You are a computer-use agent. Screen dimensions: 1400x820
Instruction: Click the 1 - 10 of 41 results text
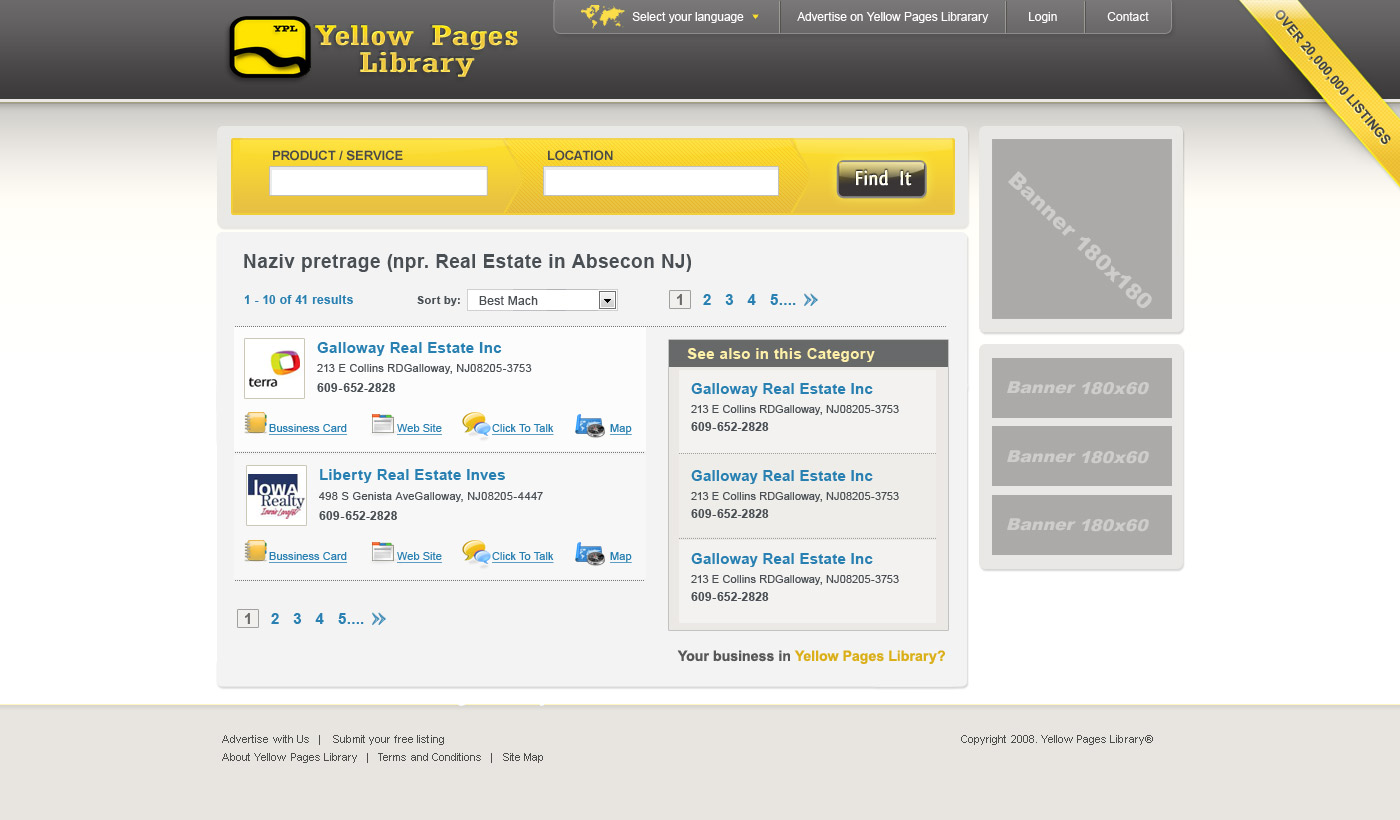click(x=298, y=300)
